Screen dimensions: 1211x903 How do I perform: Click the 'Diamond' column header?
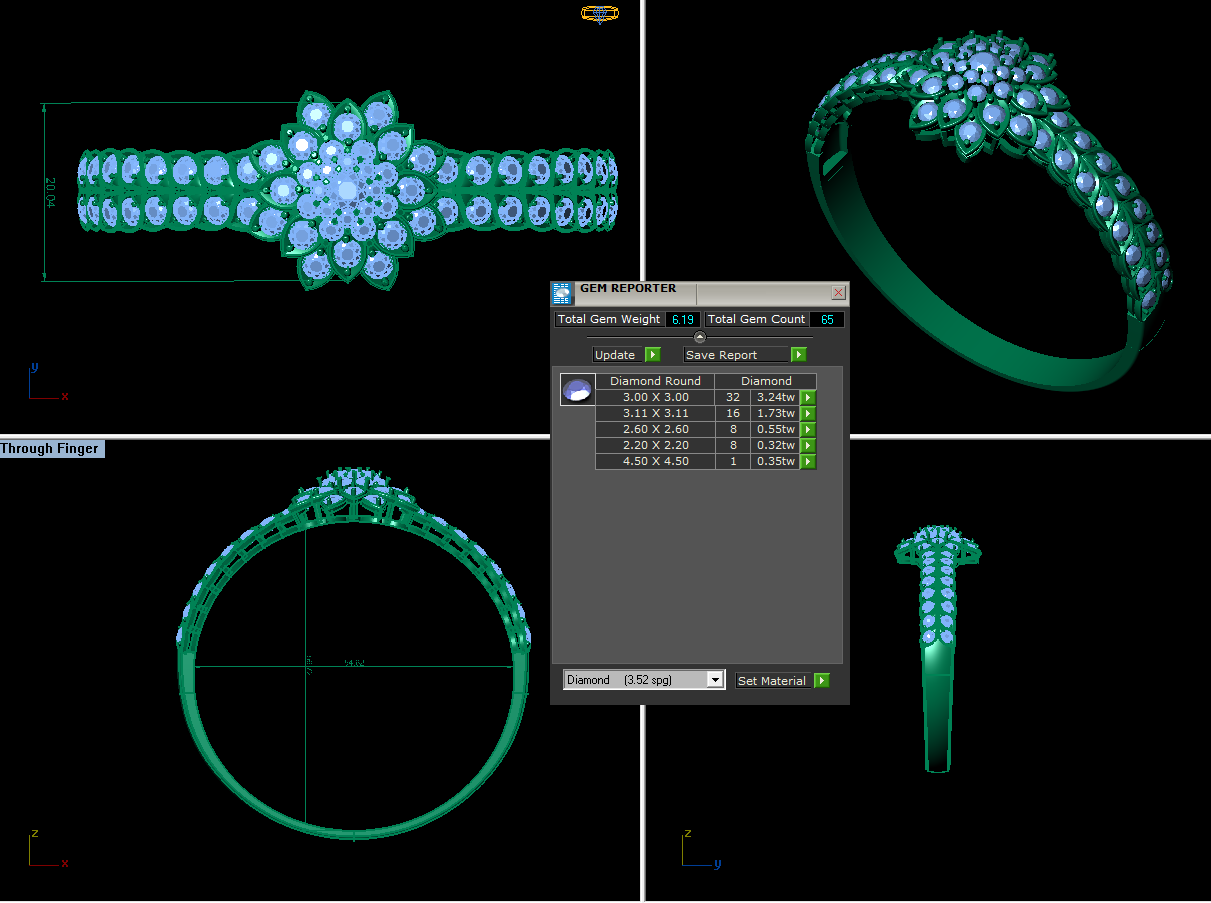pos(766,381)
